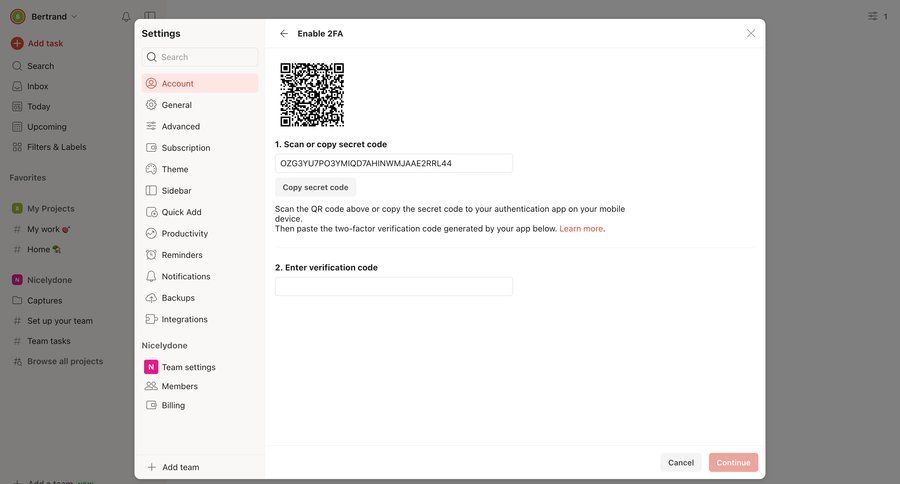
Task: Click the Bertrand avatar circle
Action: (x=18, y=17)
